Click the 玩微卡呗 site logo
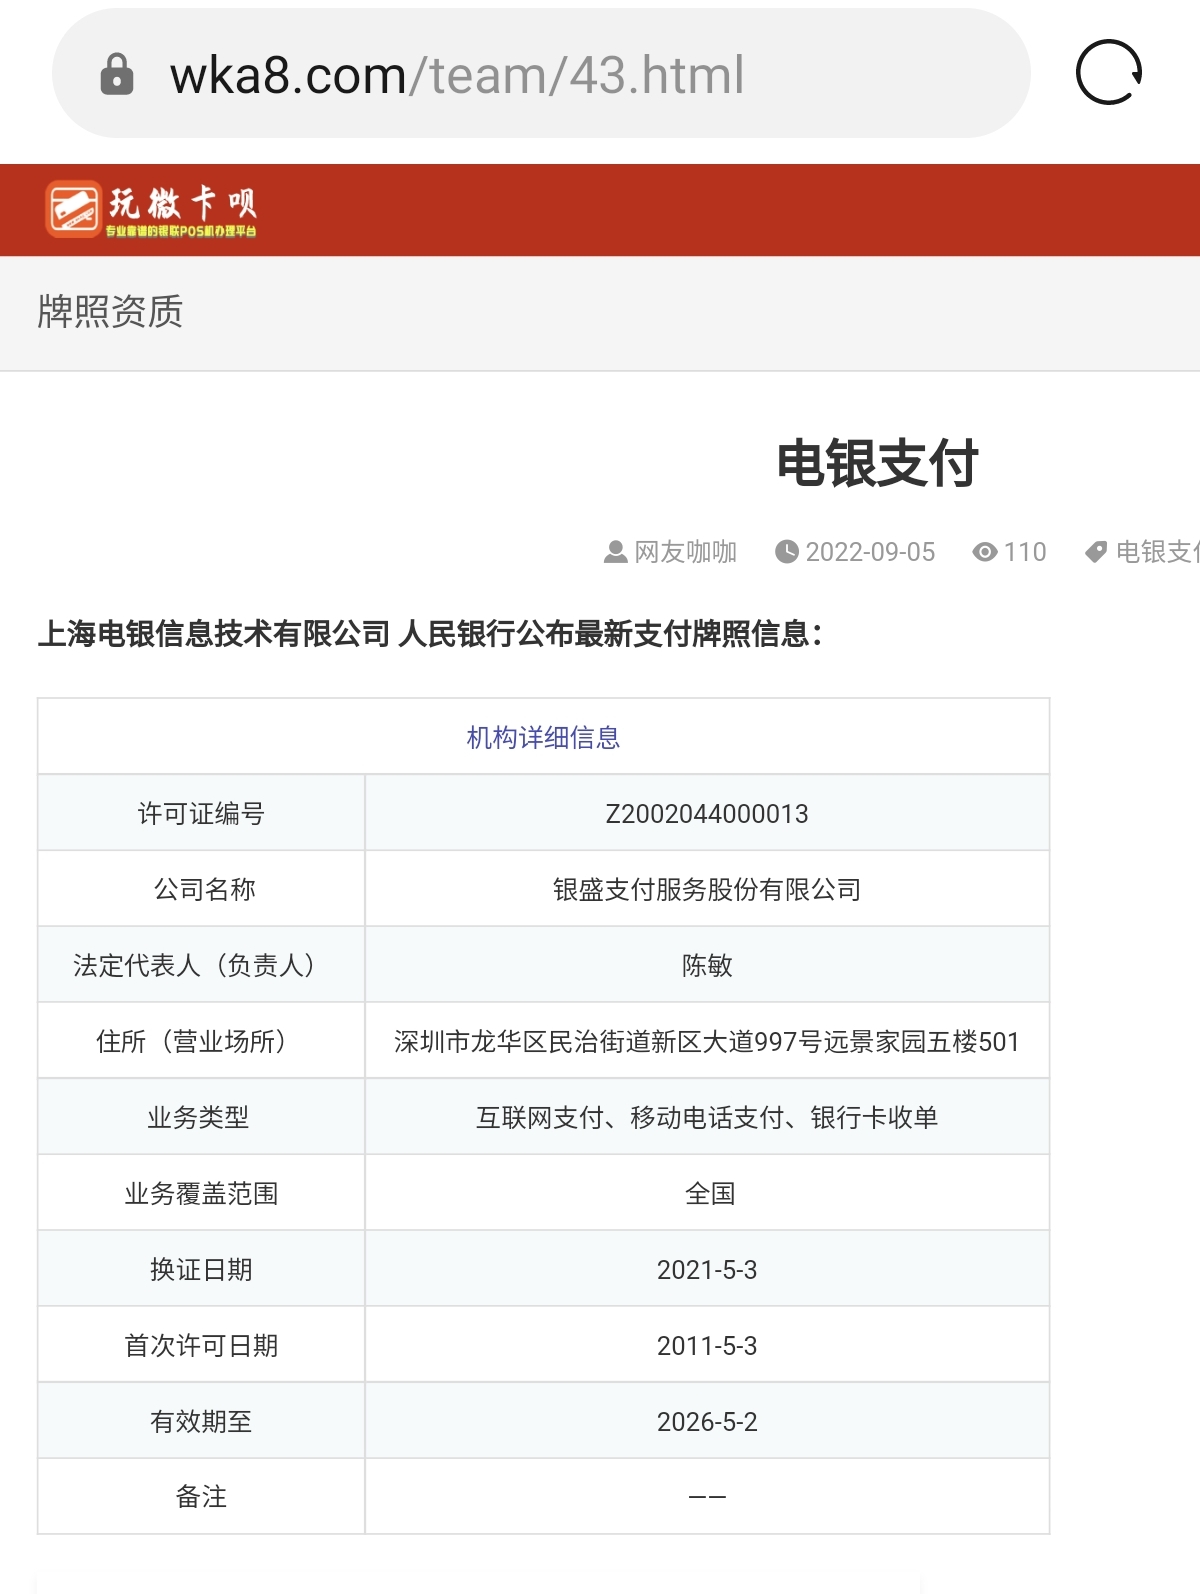 [x=151, y=209]
